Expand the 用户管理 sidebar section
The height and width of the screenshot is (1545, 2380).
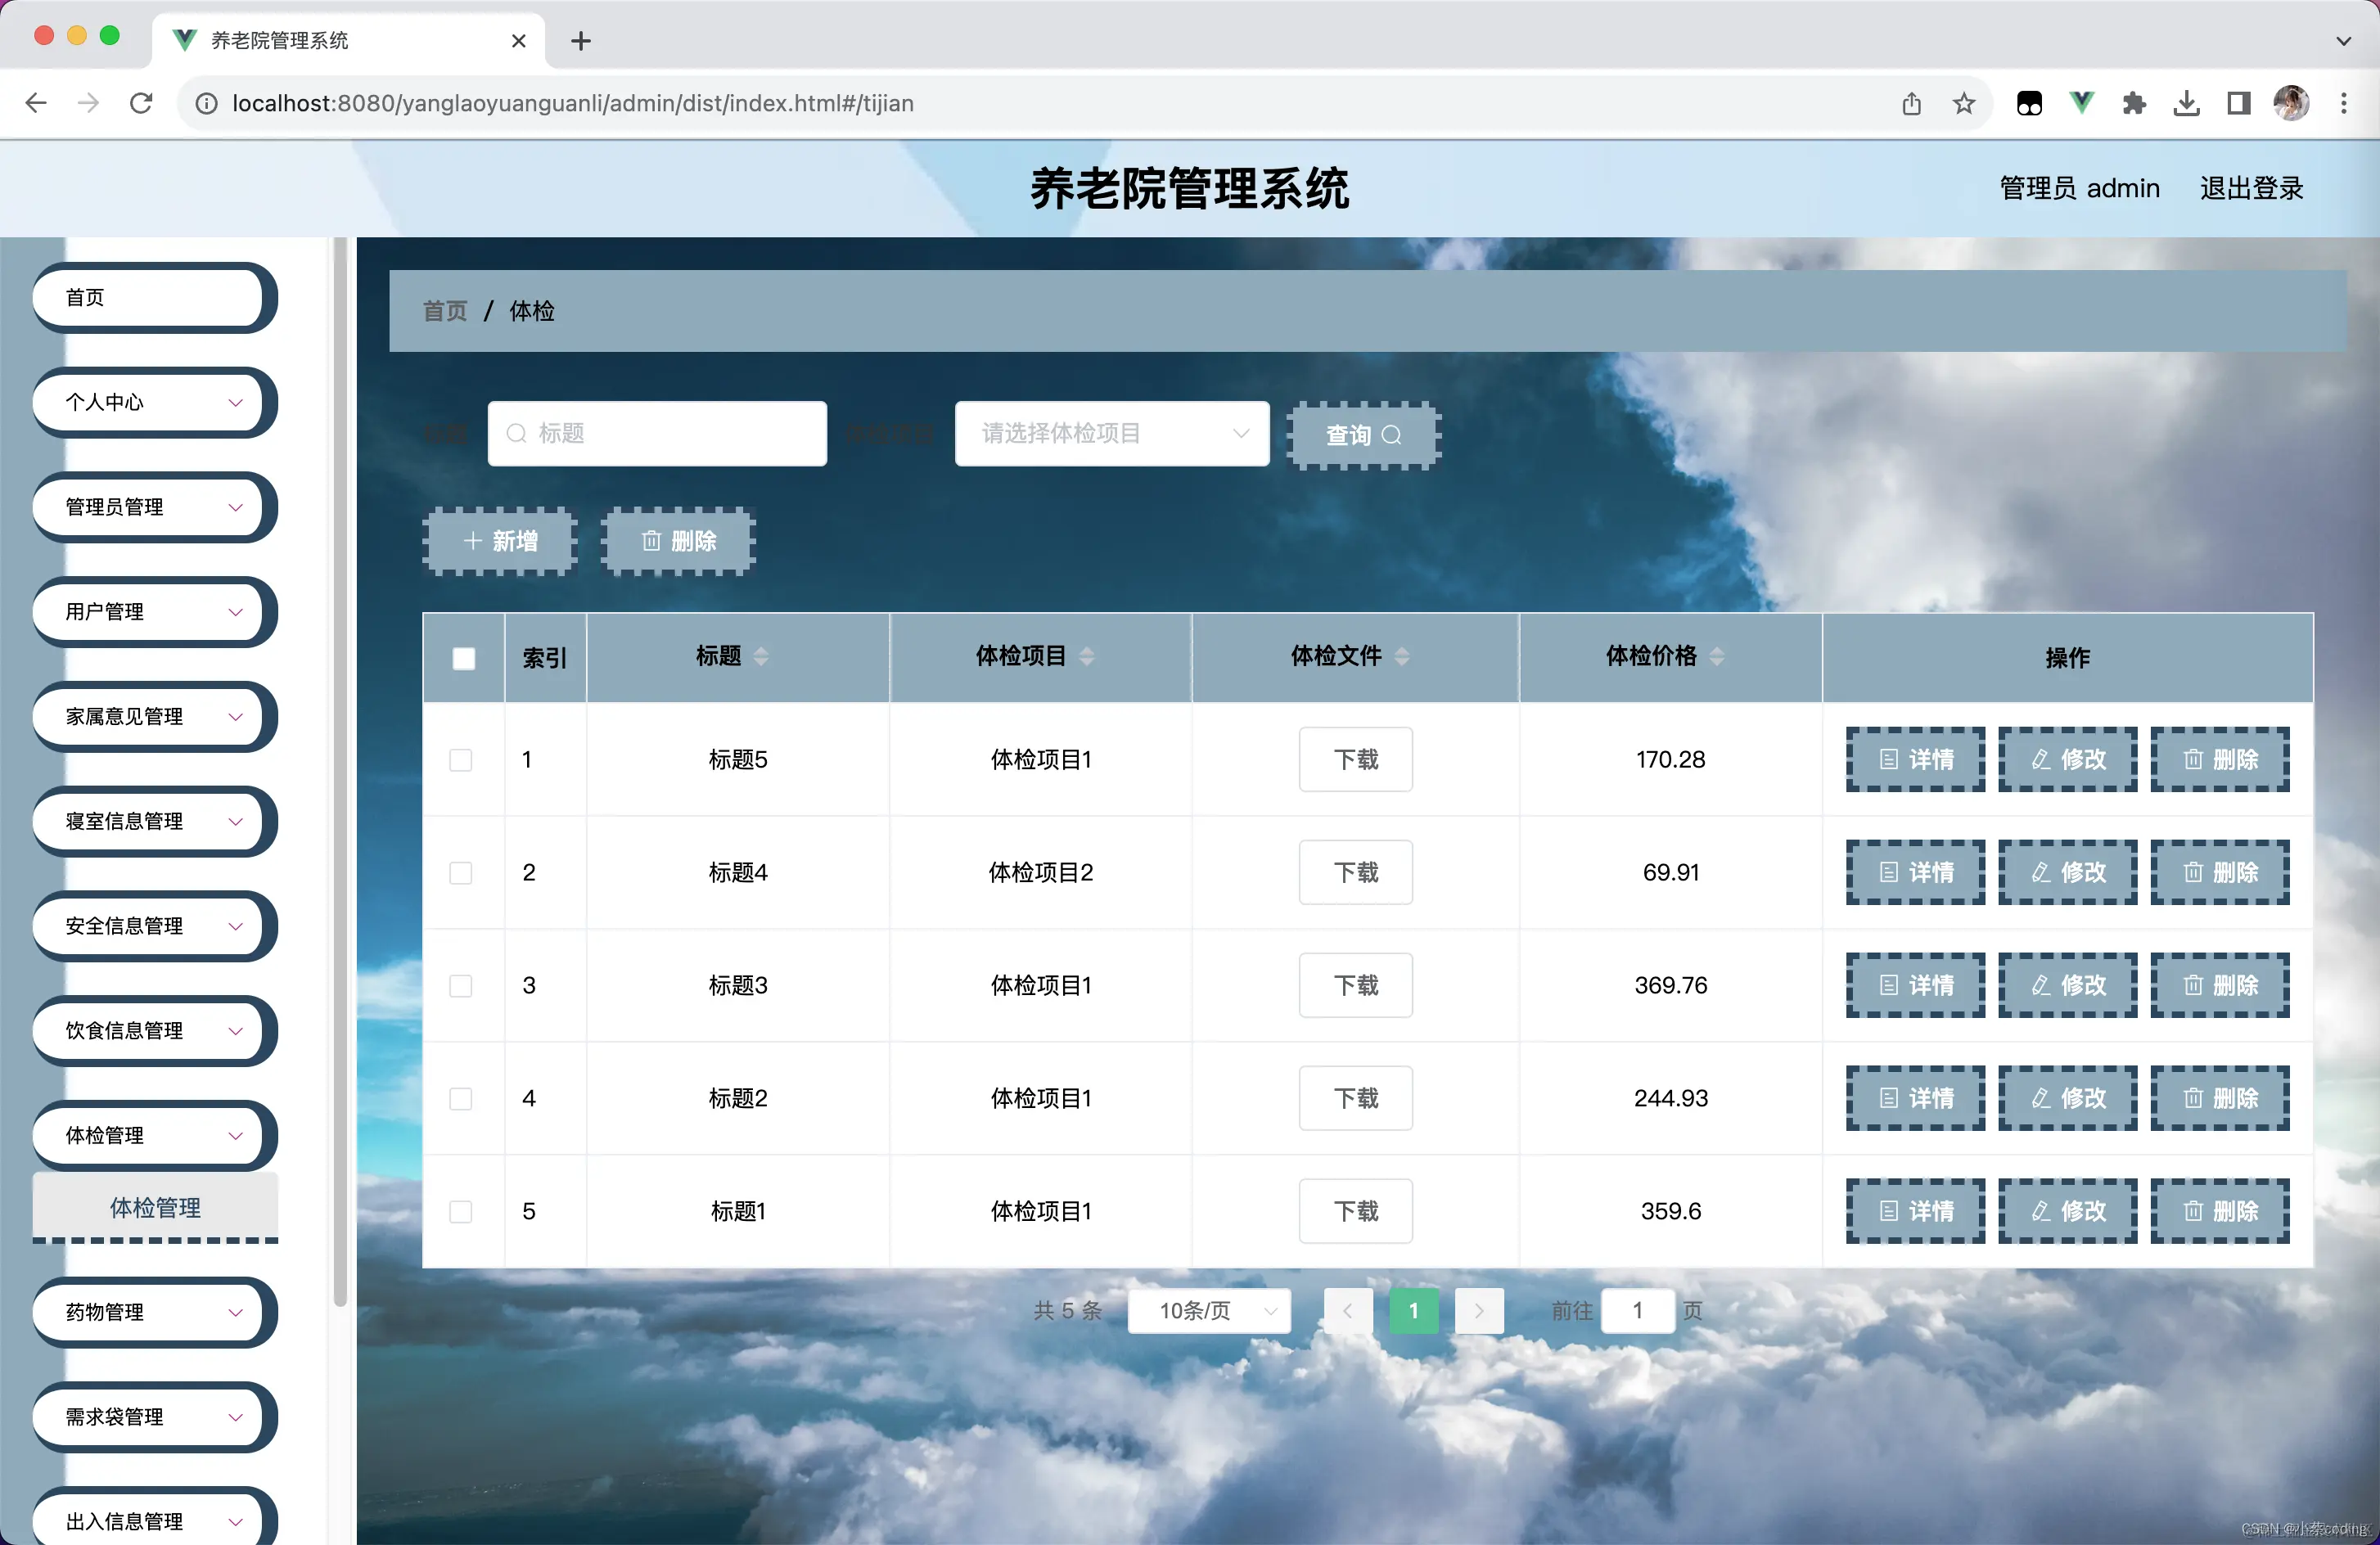[x=153, y=611]
